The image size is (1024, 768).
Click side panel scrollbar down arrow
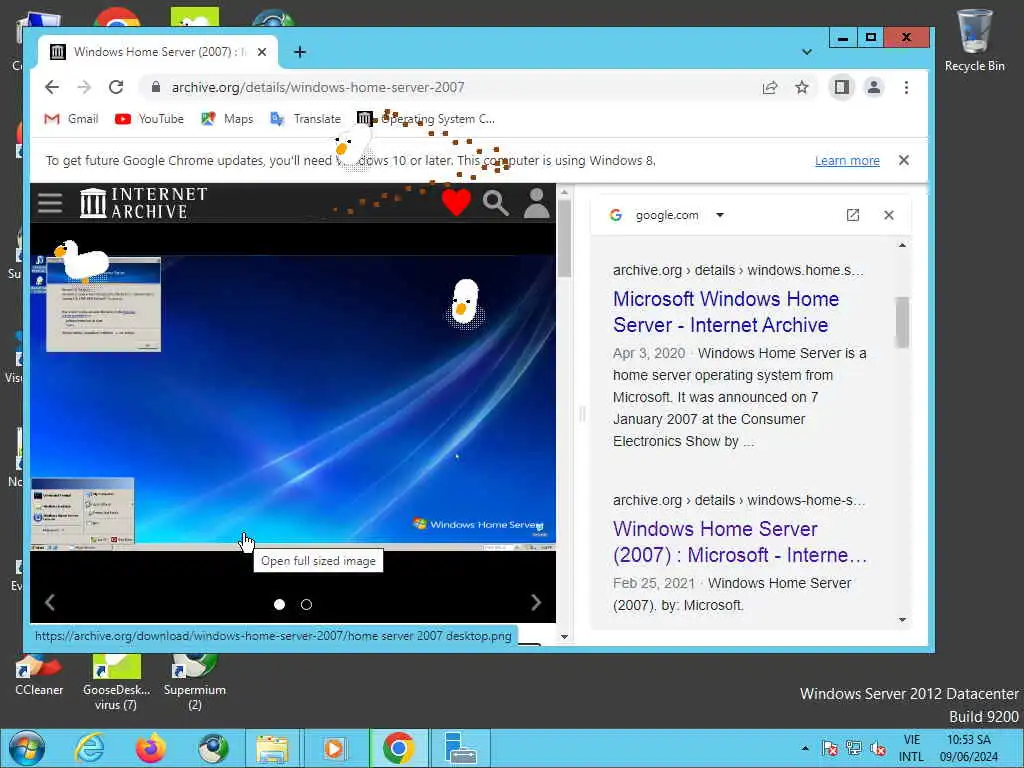903,620
